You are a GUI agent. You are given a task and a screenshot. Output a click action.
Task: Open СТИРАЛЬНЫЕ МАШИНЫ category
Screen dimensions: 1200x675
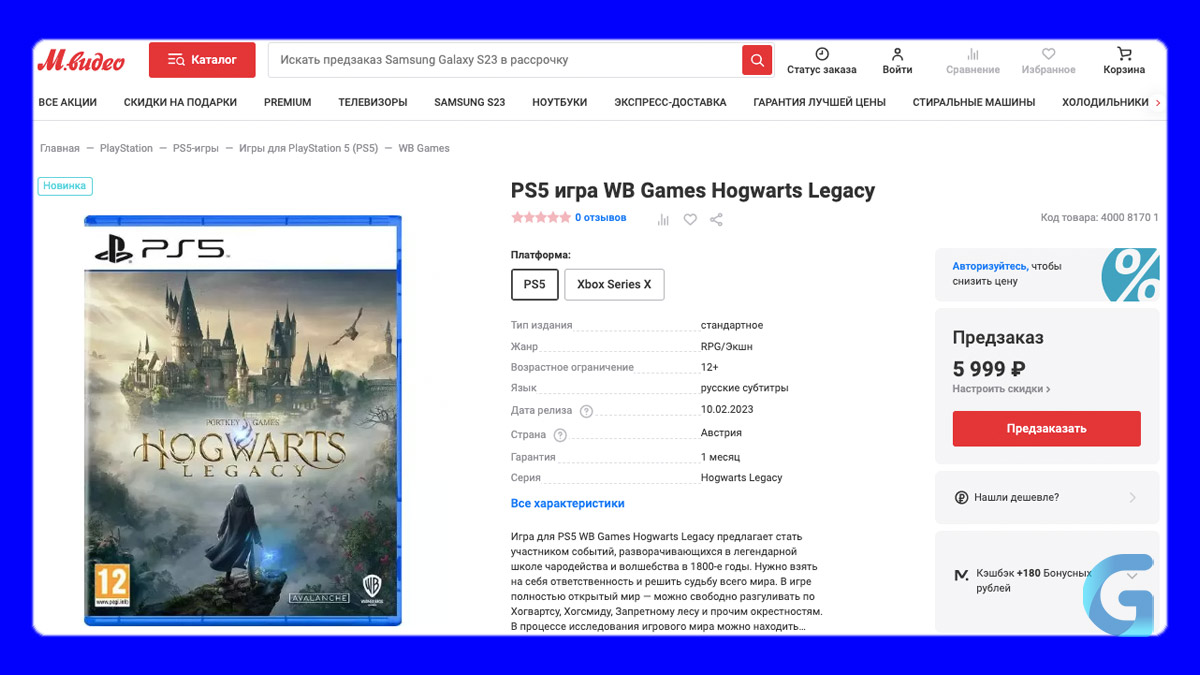point(974,102)
